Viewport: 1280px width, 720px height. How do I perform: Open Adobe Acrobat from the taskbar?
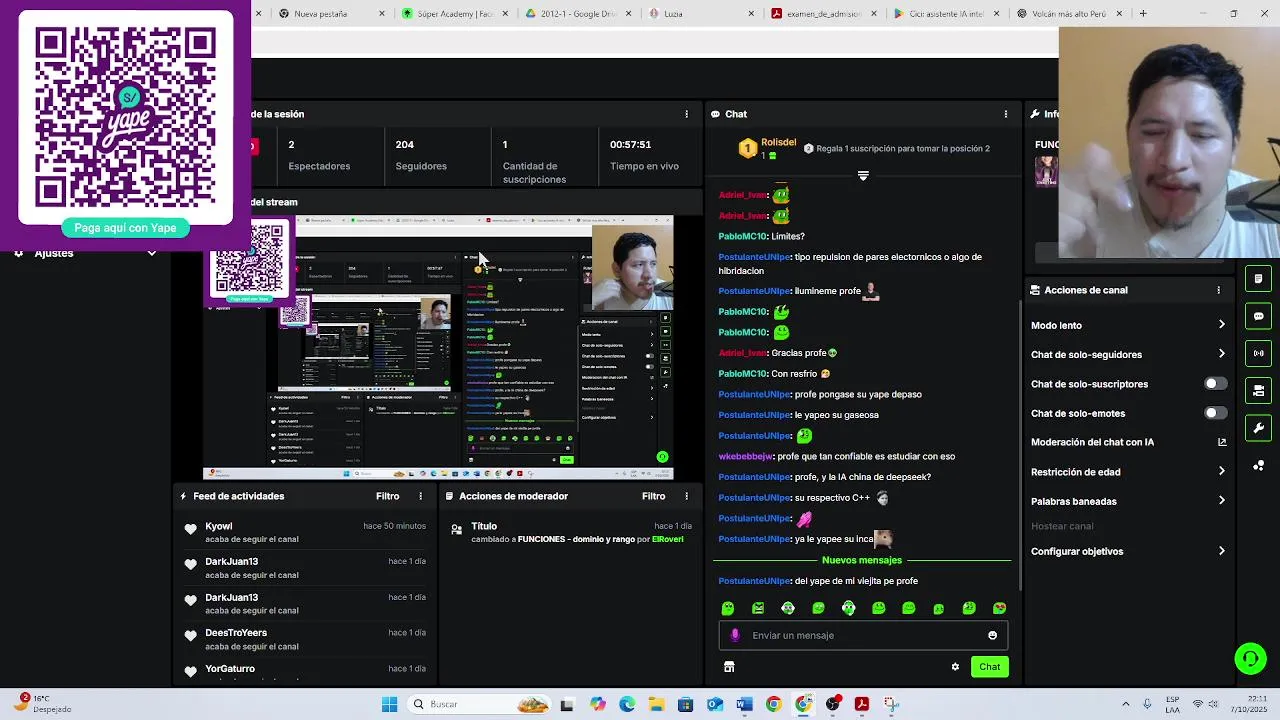tap(862, 704)
